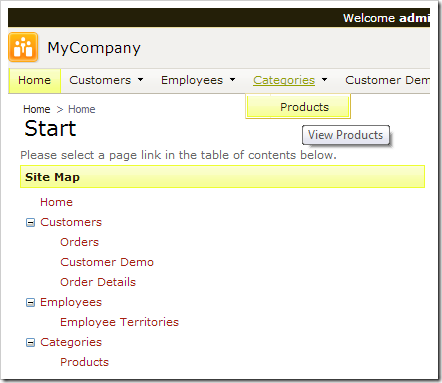Open the Categories link in Site Map
Viewport: 442px width, 383px height.
[71, 342]
